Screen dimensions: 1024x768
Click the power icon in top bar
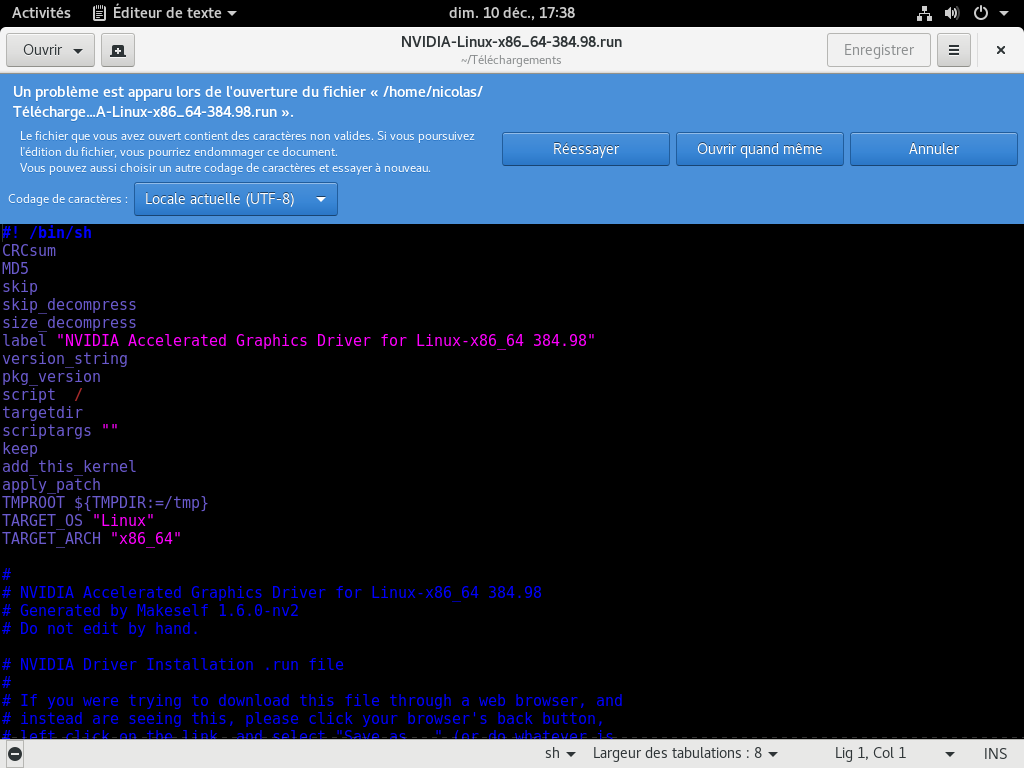click(981, 13)
